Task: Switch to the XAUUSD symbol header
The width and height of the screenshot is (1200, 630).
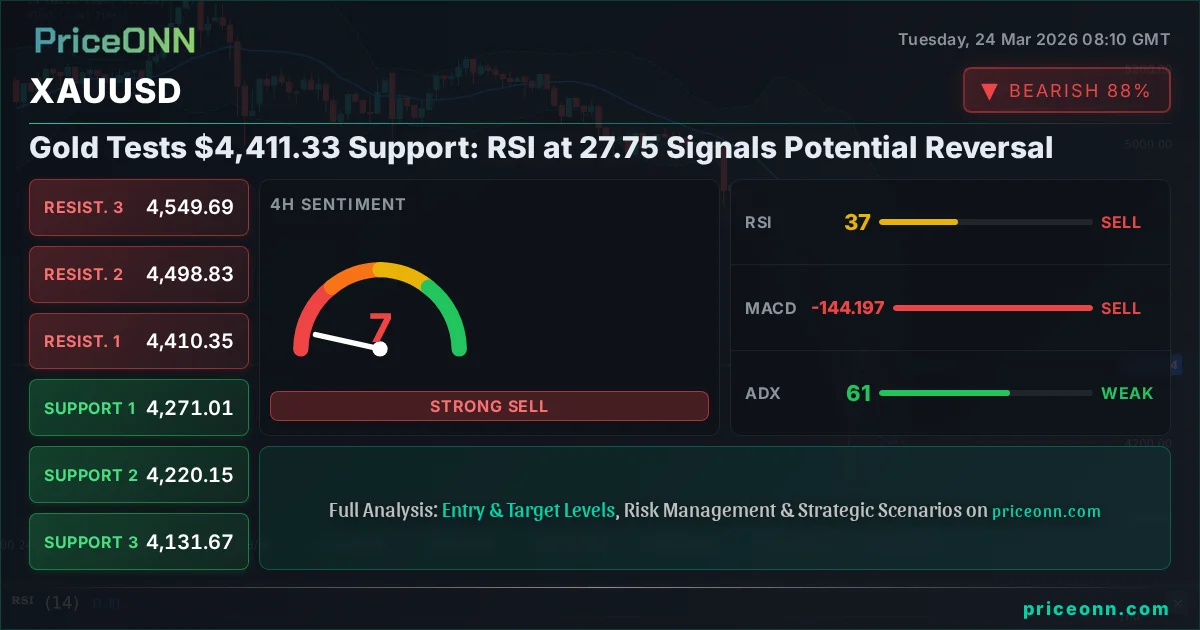Action: coord(105,91)
